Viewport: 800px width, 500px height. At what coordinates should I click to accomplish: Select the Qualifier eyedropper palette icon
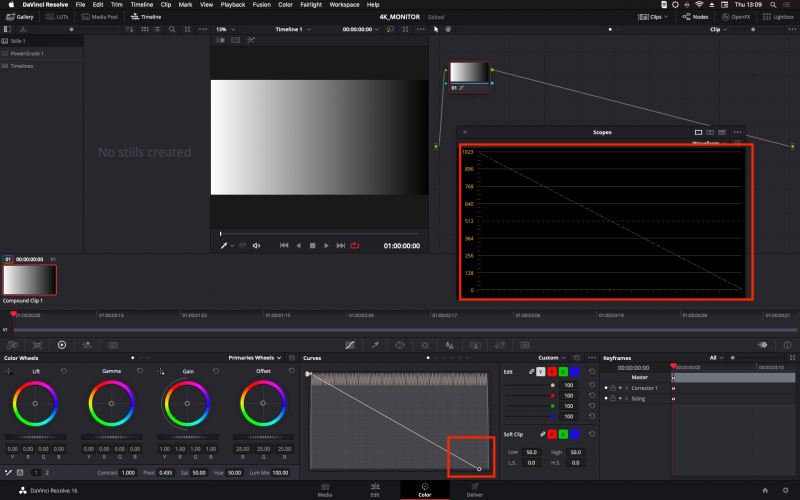coord(374,344)
